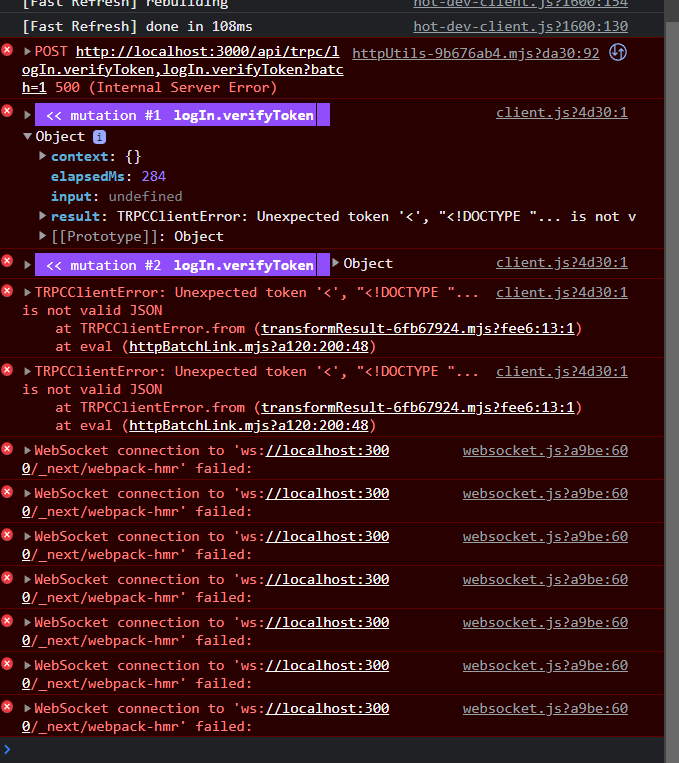Open transformResult-6fb67924.mjs link in second TRPCClientError
The image size is (679, 763).
[418, 407]
